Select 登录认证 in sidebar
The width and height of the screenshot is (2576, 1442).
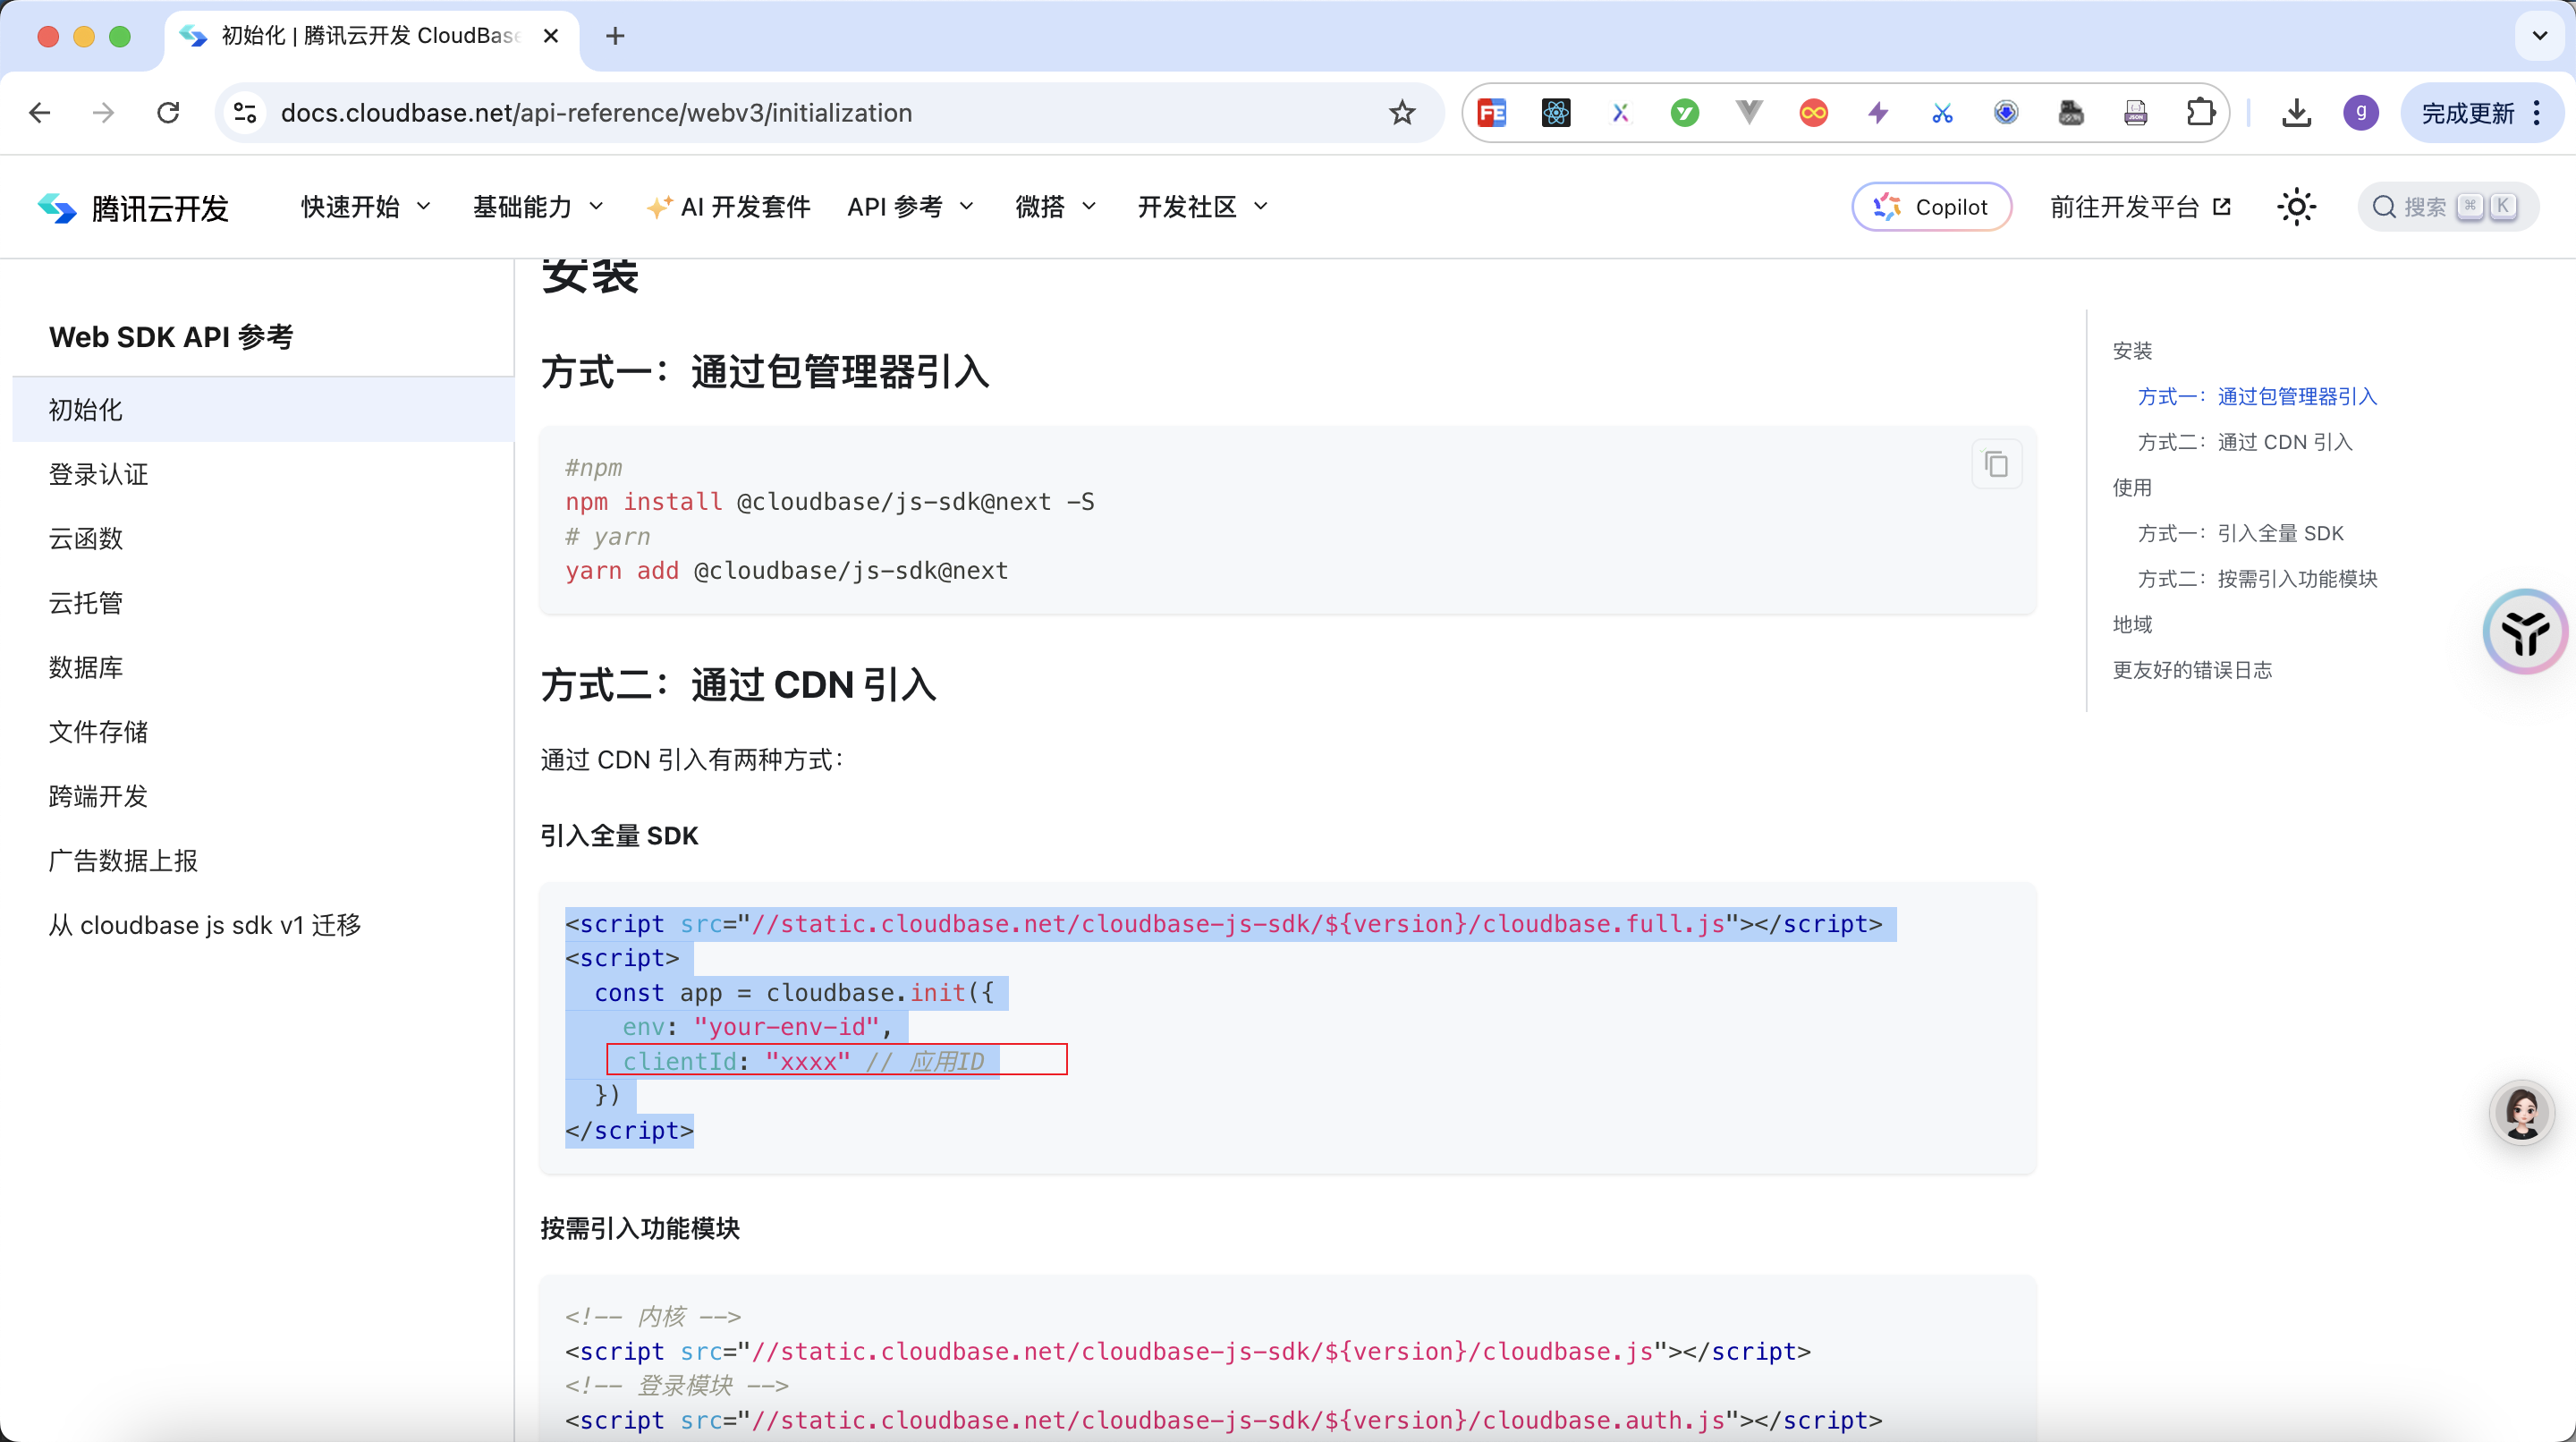tap(263, 474)
